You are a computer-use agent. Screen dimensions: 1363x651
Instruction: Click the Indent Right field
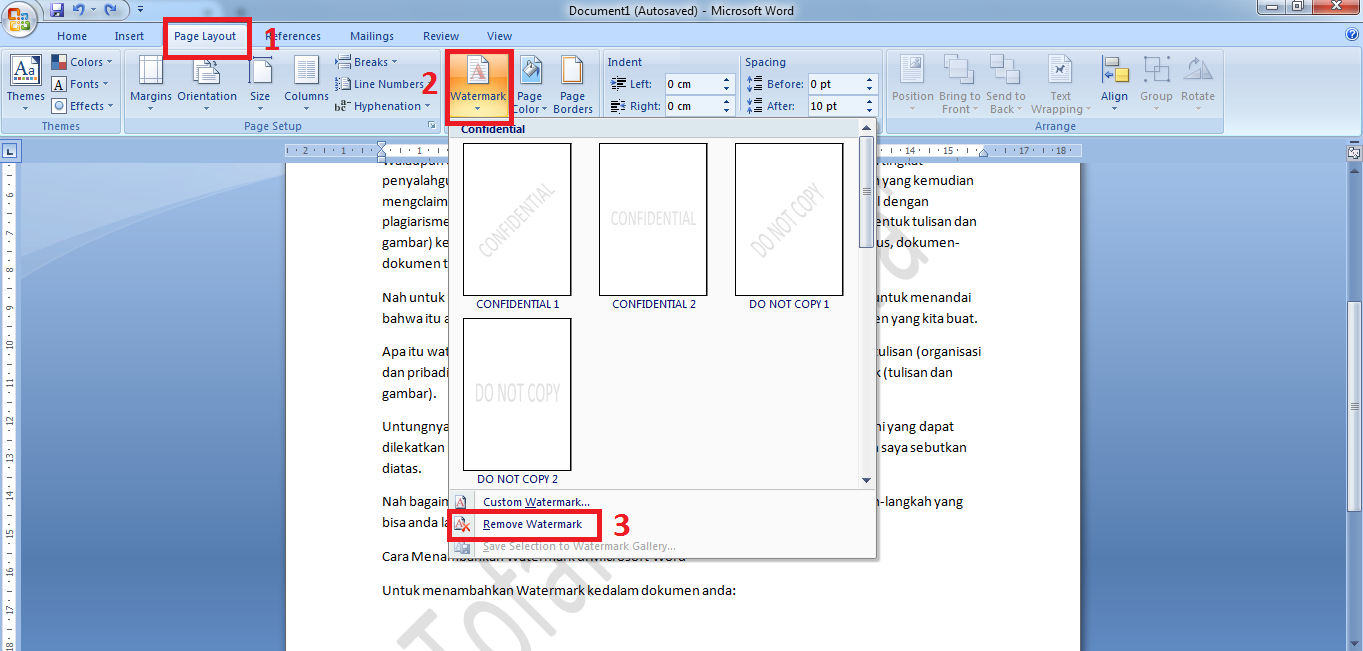coord(693,106)
